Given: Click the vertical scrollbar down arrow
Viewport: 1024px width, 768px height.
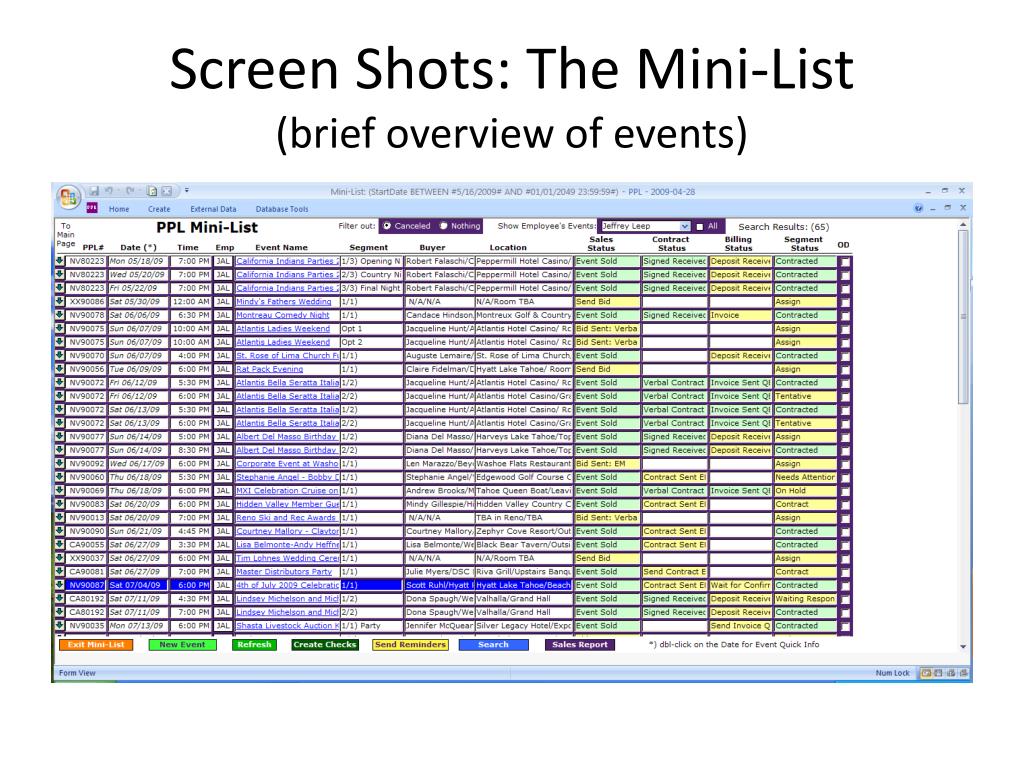Looking at the screenshot, I should (x=963, y=647).
